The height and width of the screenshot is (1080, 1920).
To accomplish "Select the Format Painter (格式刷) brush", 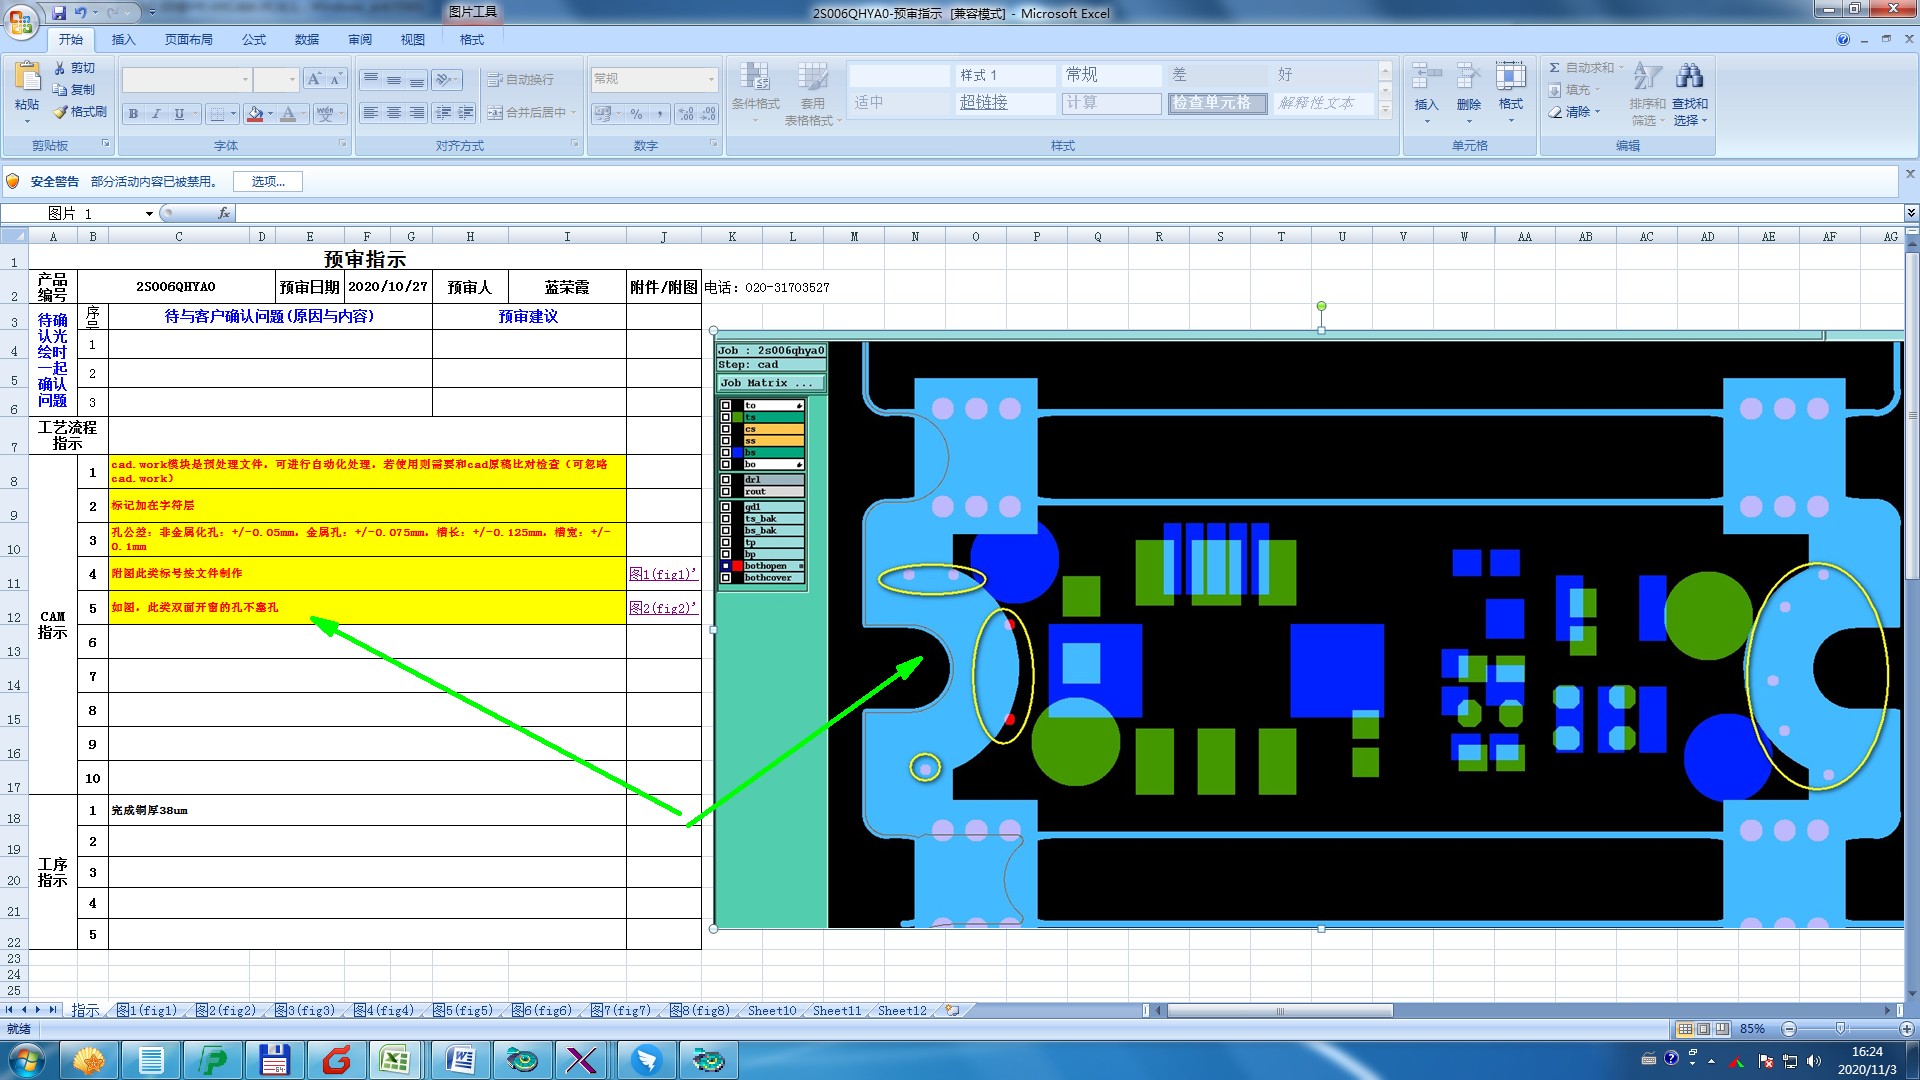I will [x=61, y=112].
